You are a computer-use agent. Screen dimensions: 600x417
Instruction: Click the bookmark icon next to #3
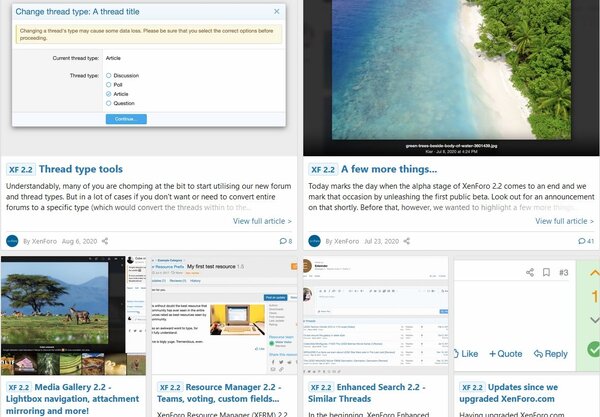point(546,272)
